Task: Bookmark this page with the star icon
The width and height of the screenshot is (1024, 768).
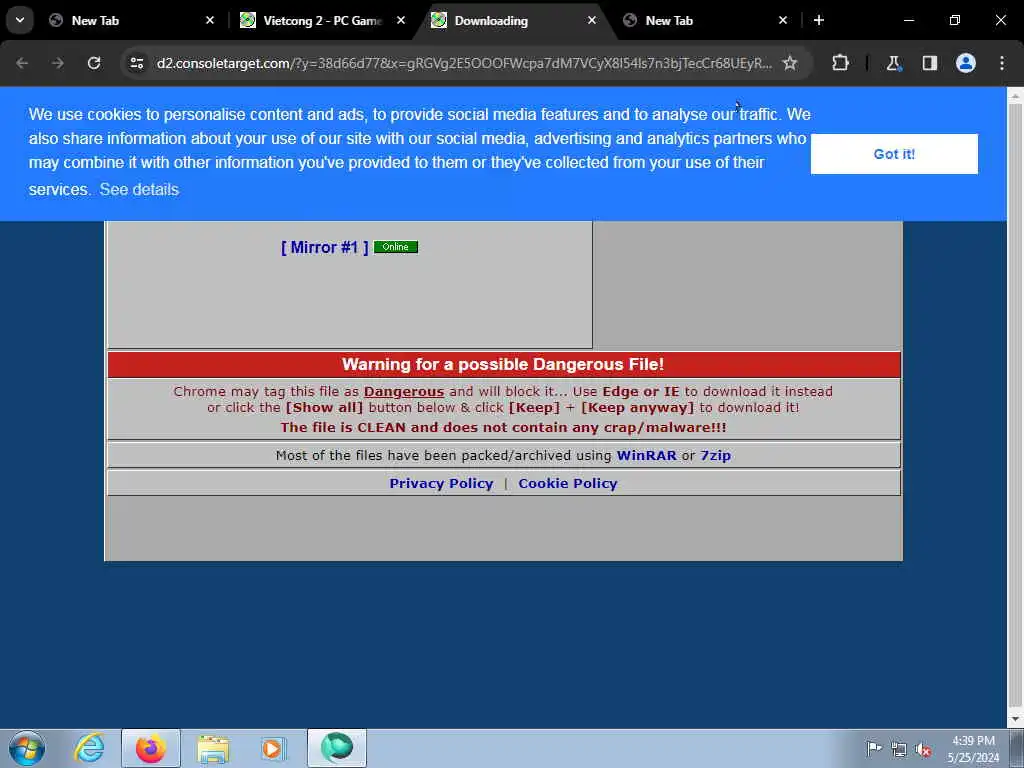Action: pos(790,63)
